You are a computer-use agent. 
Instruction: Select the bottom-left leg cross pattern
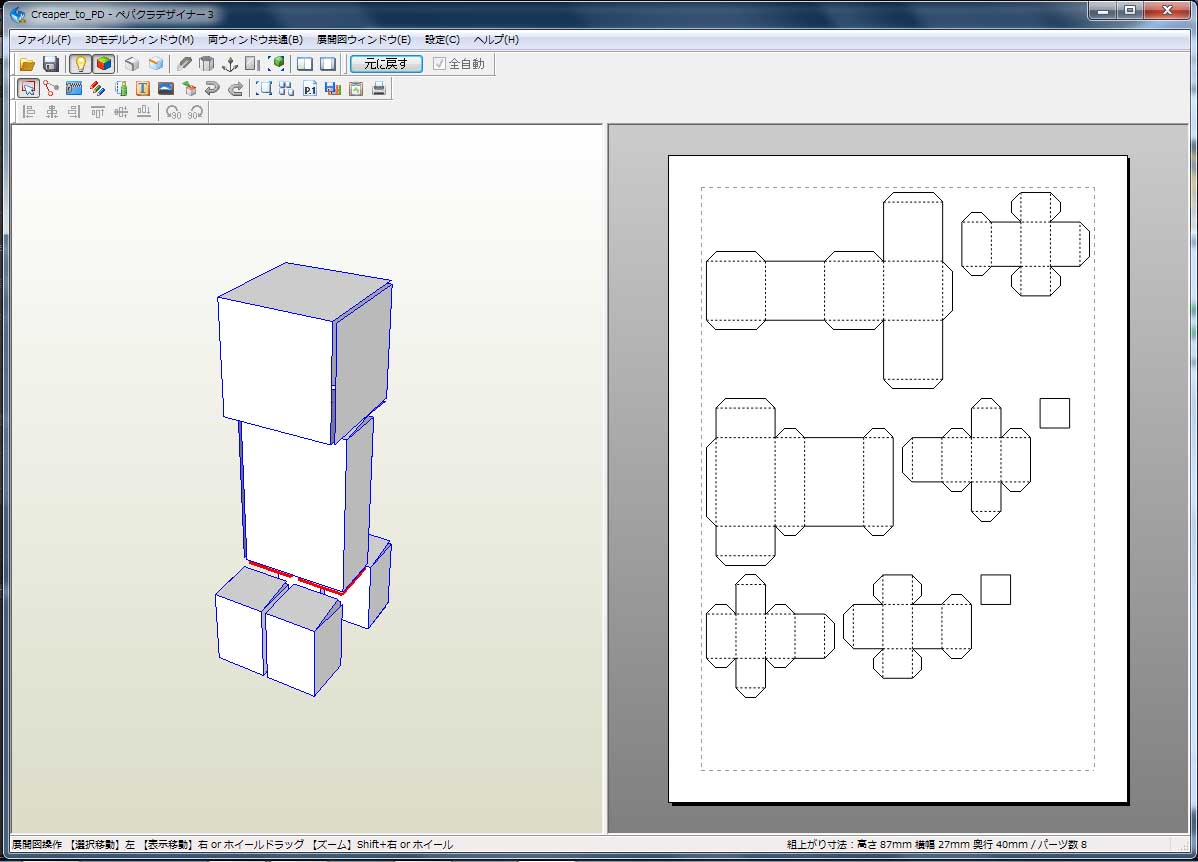coord(770,636)
